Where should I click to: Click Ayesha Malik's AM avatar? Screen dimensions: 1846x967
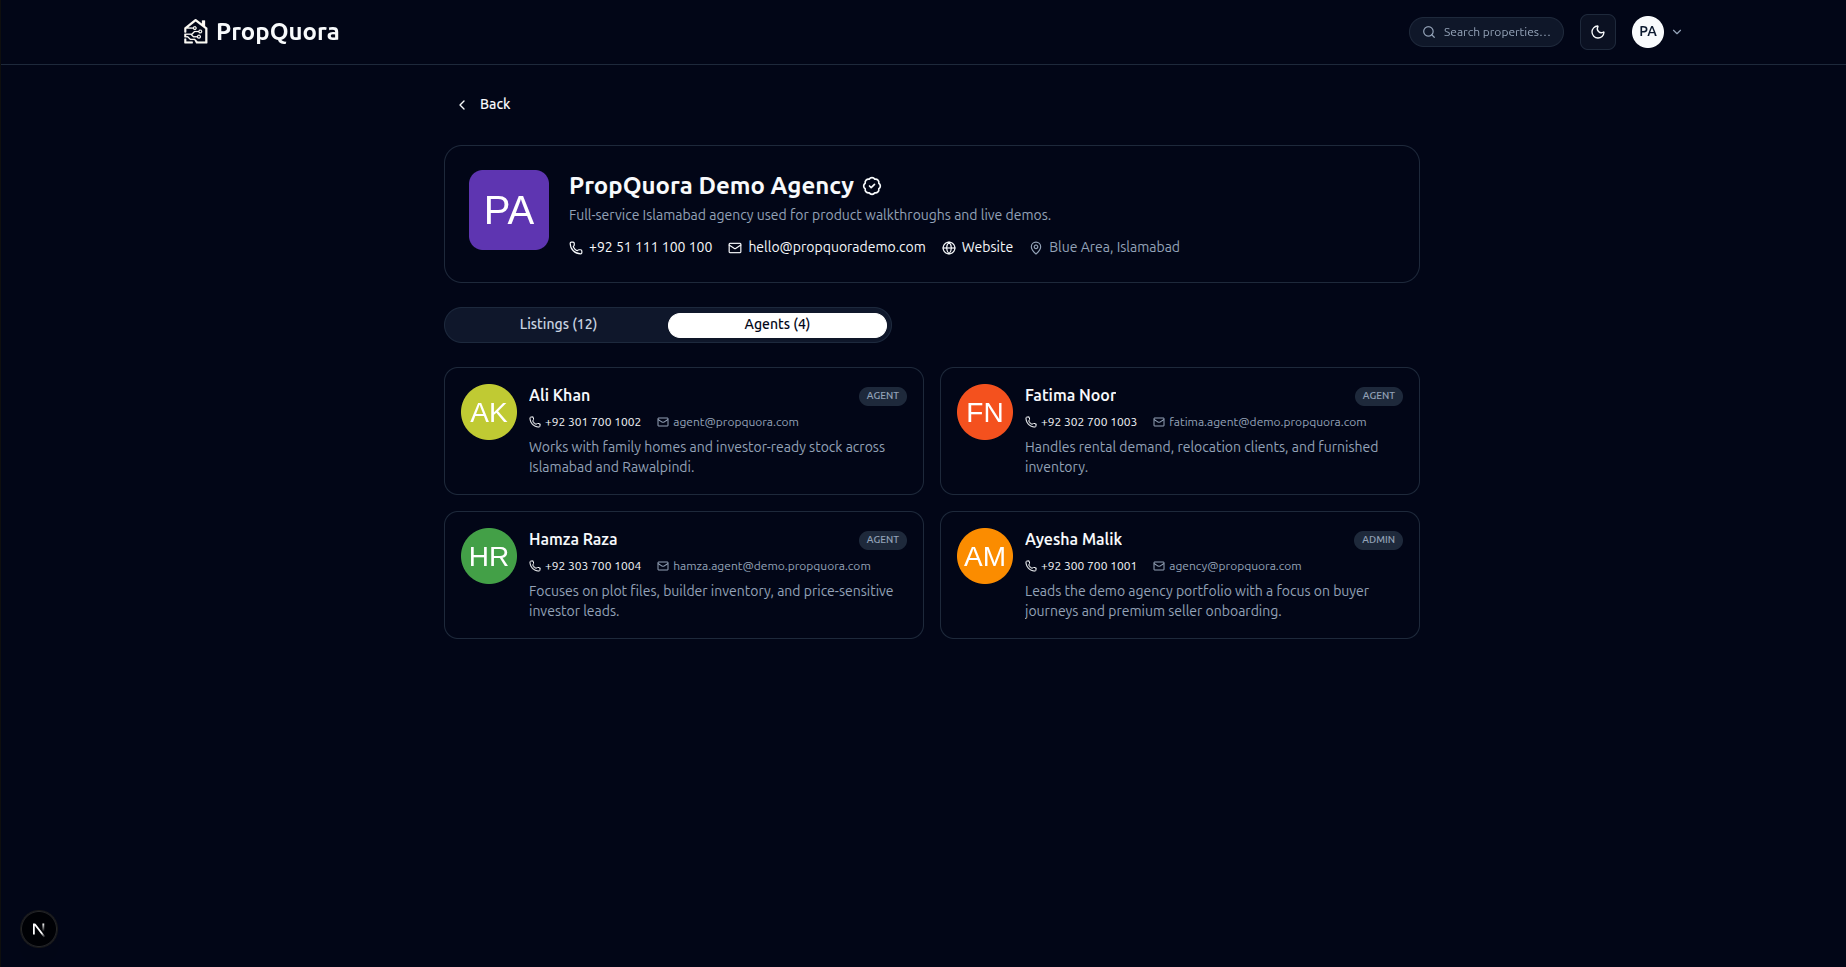coord(985,556)
